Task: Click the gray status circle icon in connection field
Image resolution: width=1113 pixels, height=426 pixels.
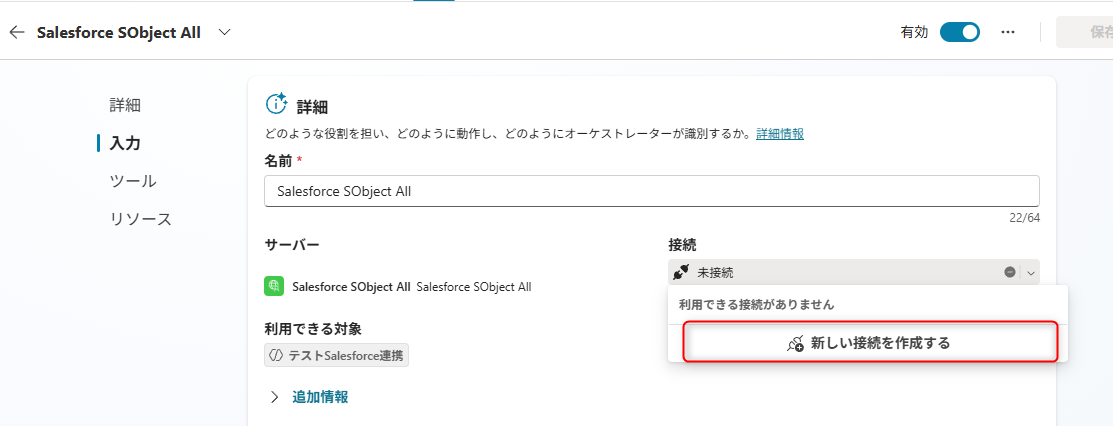Action: coord(1009,272)
